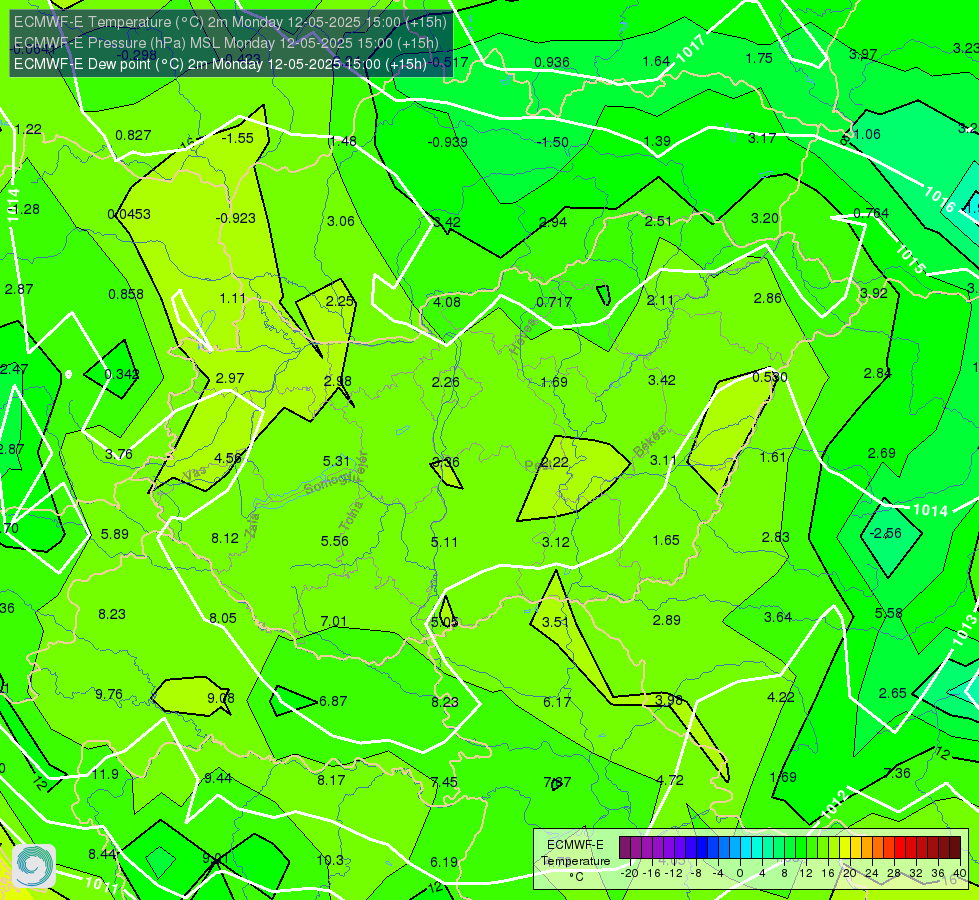Click the legend swatch above label 20
The height and width of the screenshot is (900, 979).
(844, 848)
